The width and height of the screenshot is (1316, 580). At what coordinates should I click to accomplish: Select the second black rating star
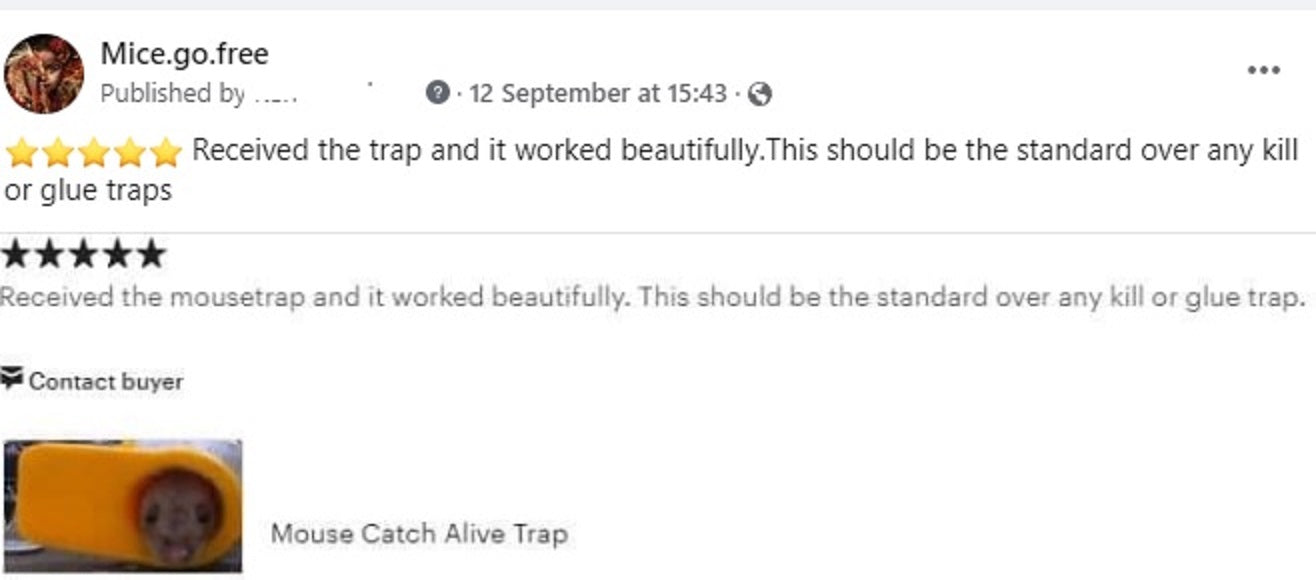48,254
